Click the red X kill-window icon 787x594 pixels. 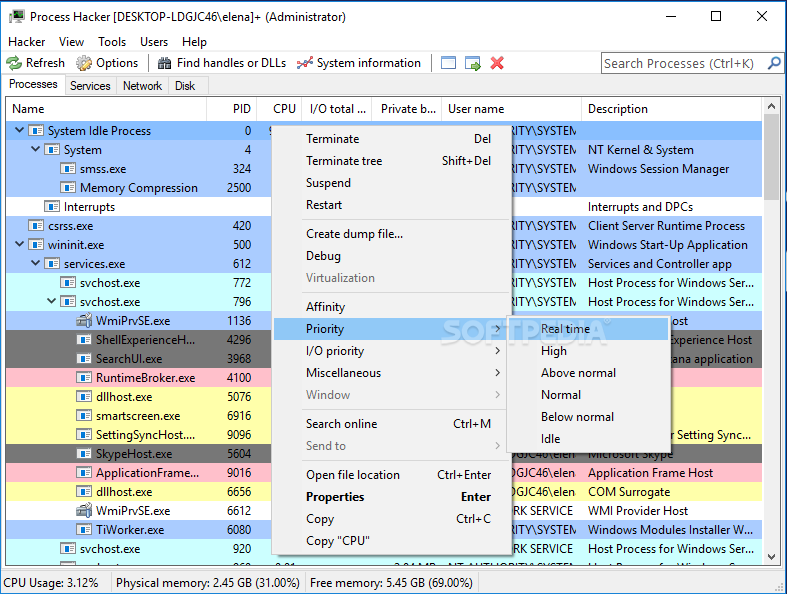(497, 63)
